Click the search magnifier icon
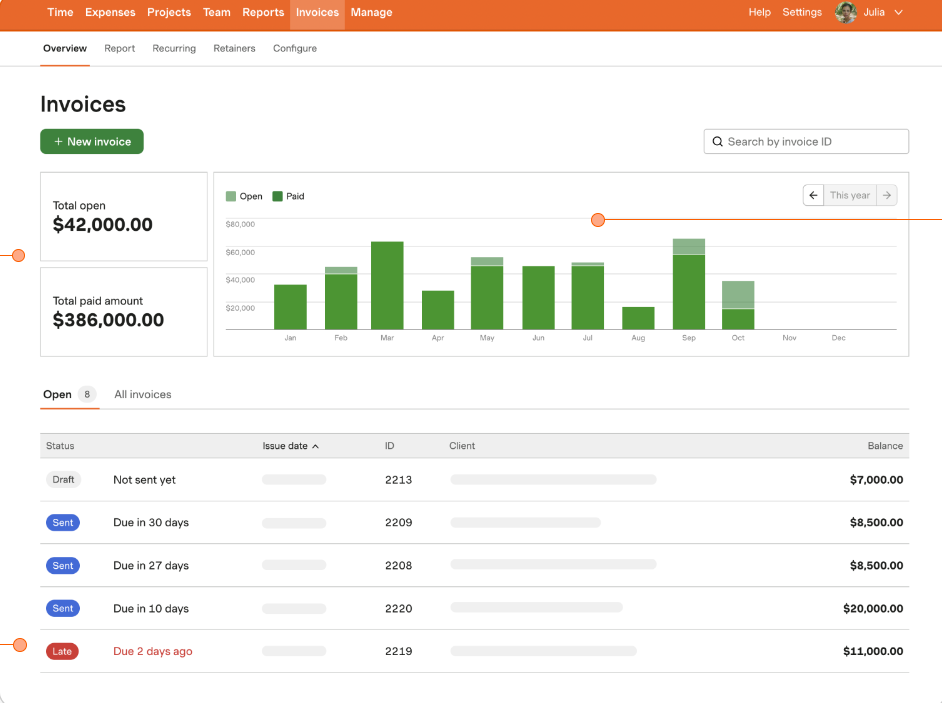Viewport: 942px width, 703px height. point(717,141)
